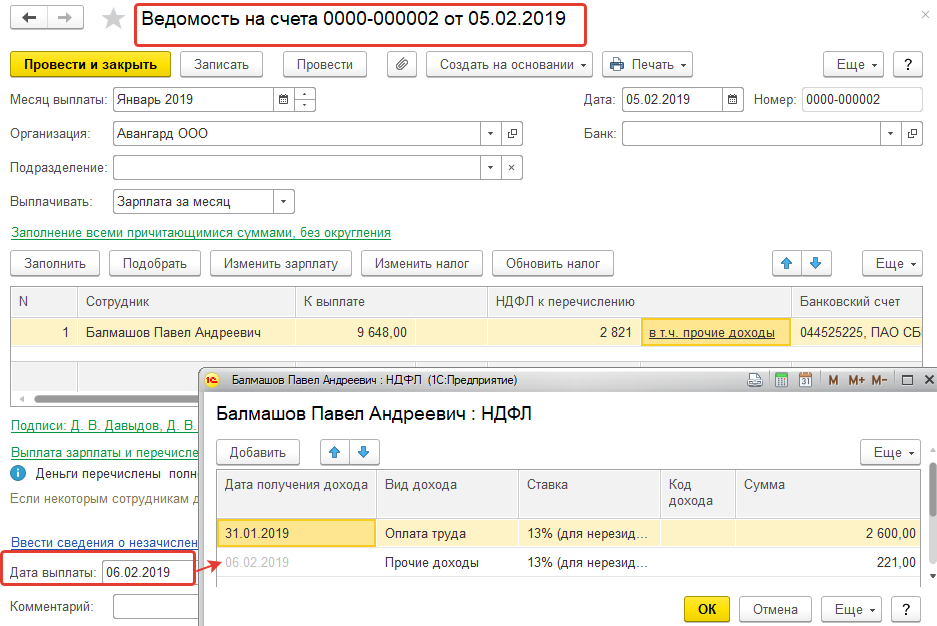Open Создать на основании dropdown menu
Screen dimensions: 937x626
509,65
